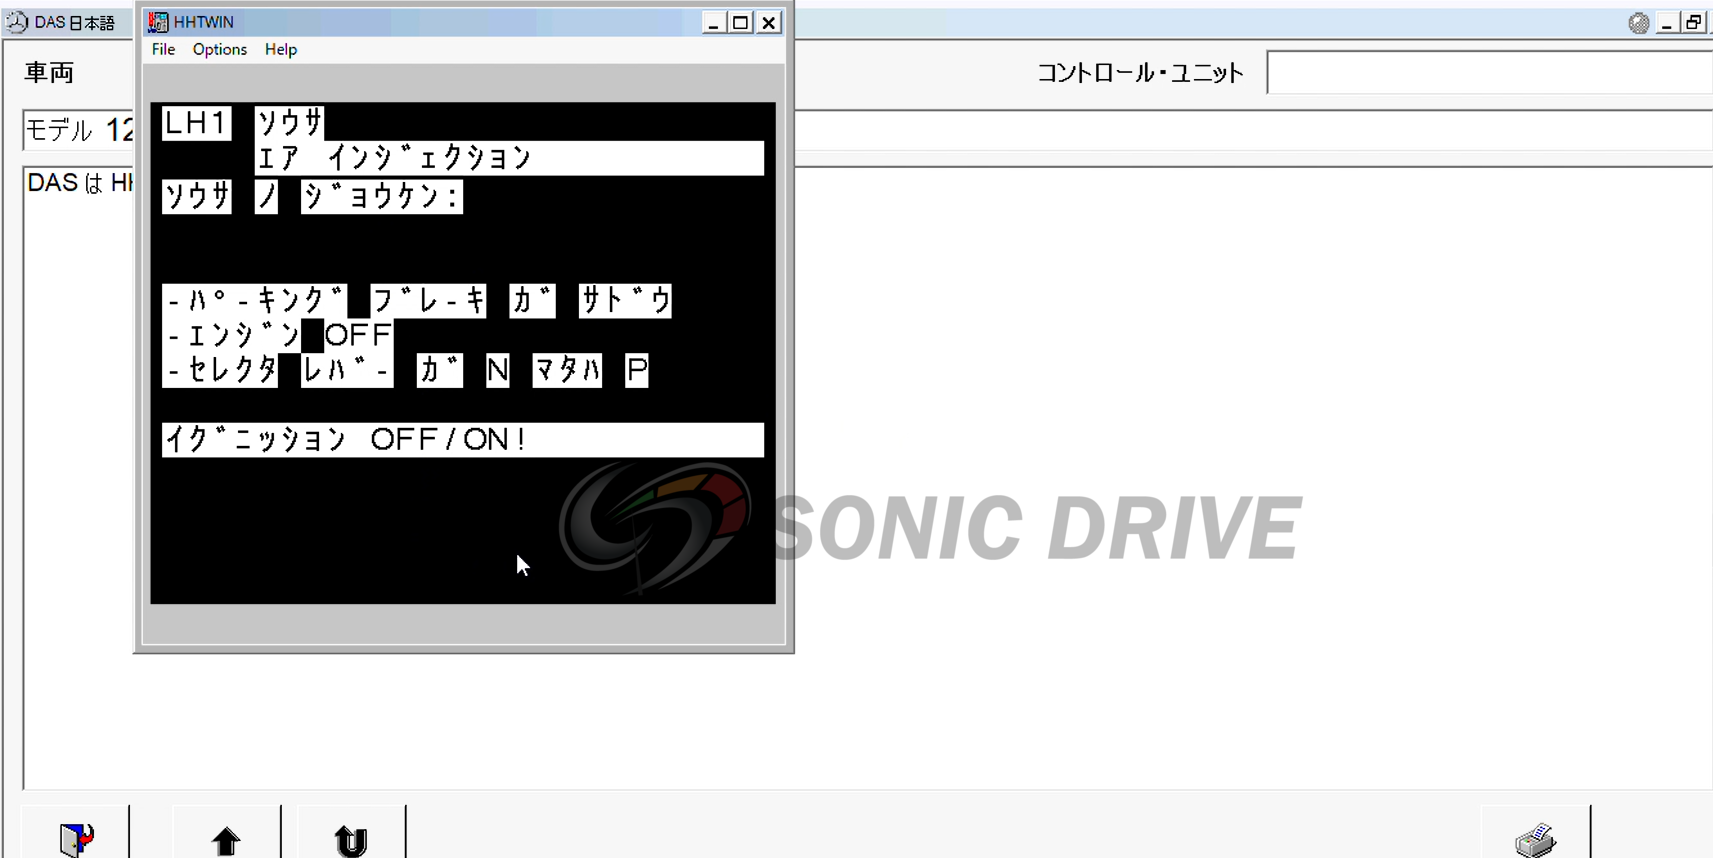Click the HHTWIN title bar app icon

click(x=158, y=22)
